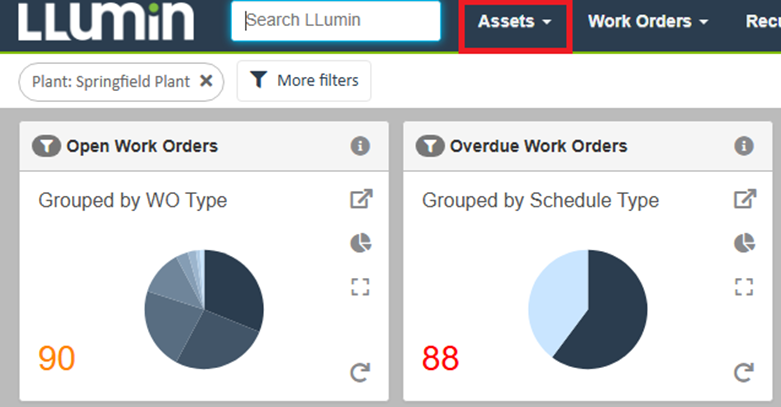
Task: Toggle filter icon on Open Work Orders
Action: click(x=46, y=146)
